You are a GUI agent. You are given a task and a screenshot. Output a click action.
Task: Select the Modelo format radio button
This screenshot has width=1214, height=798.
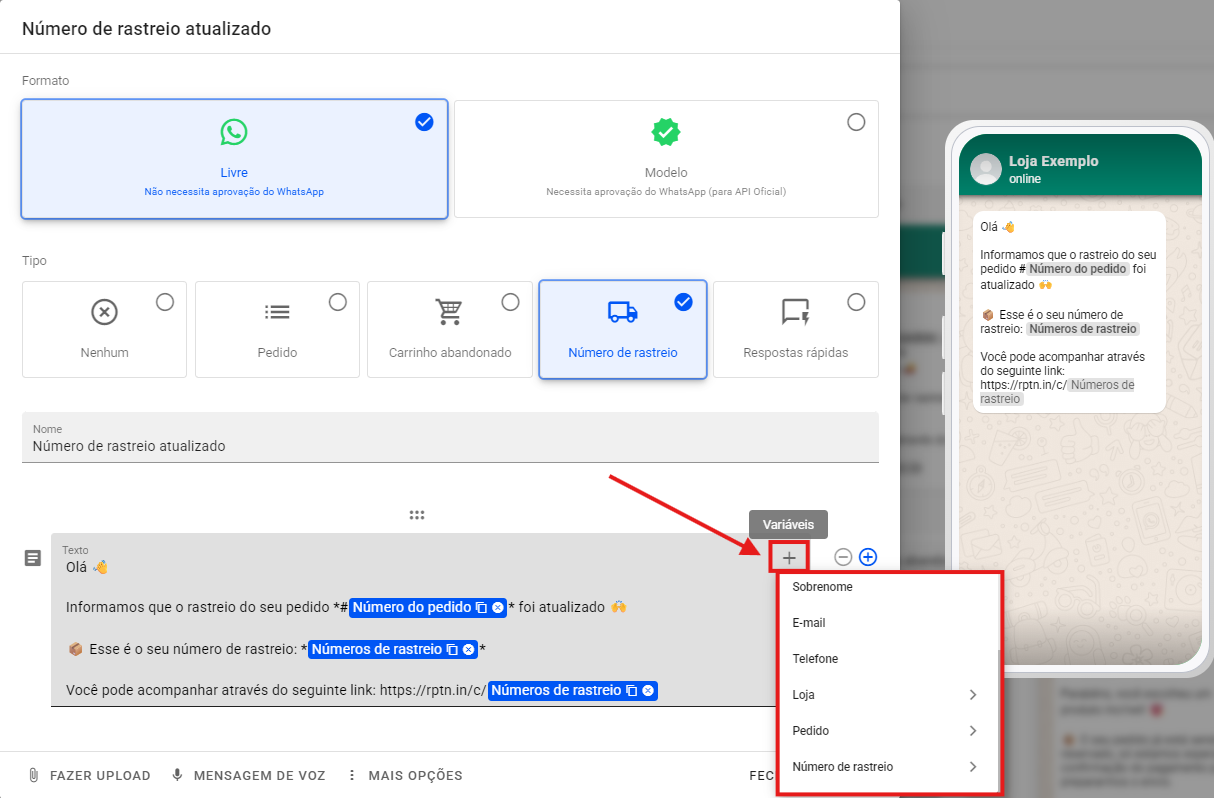(x=856, y=122)
